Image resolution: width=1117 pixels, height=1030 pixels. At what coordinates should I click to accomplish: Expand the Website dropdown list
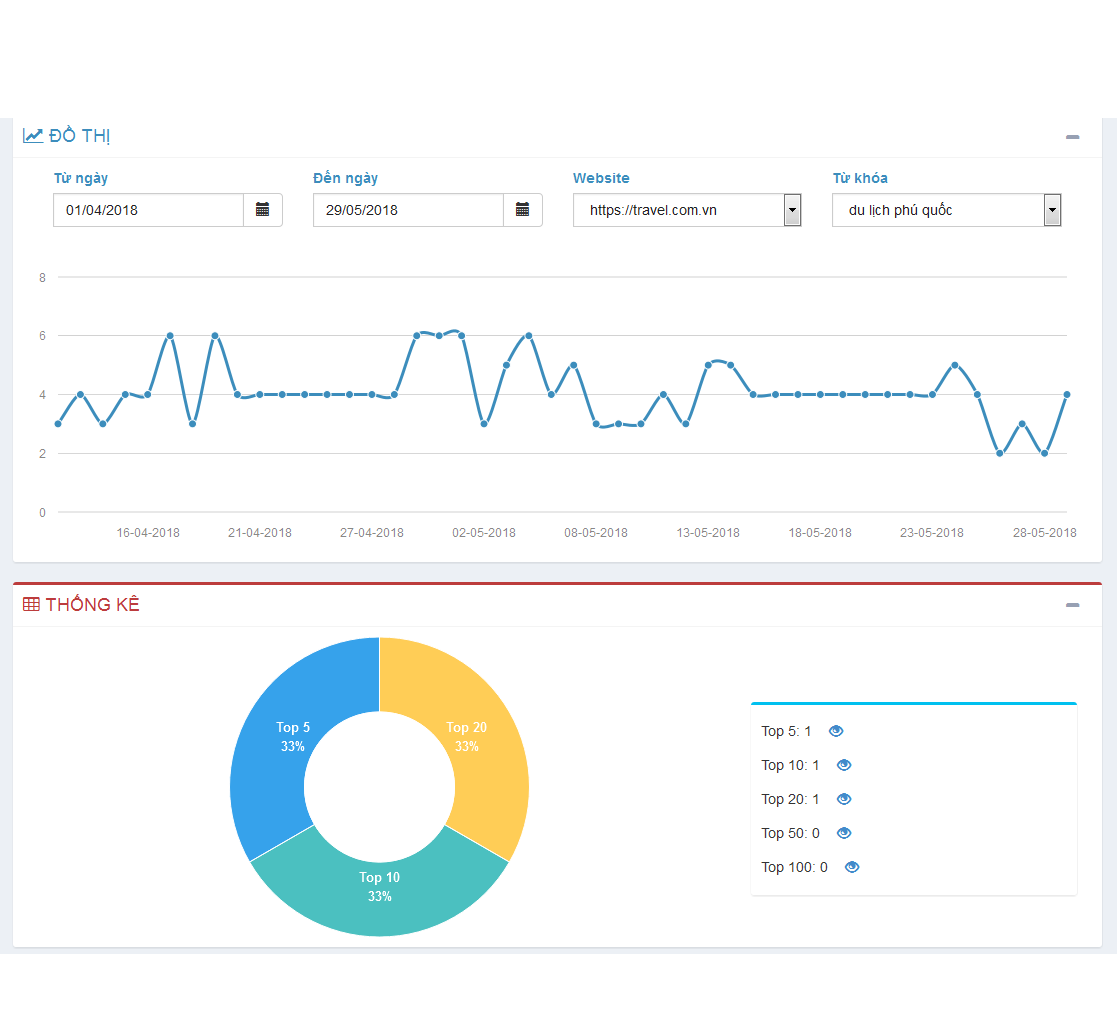coord(792,210)
